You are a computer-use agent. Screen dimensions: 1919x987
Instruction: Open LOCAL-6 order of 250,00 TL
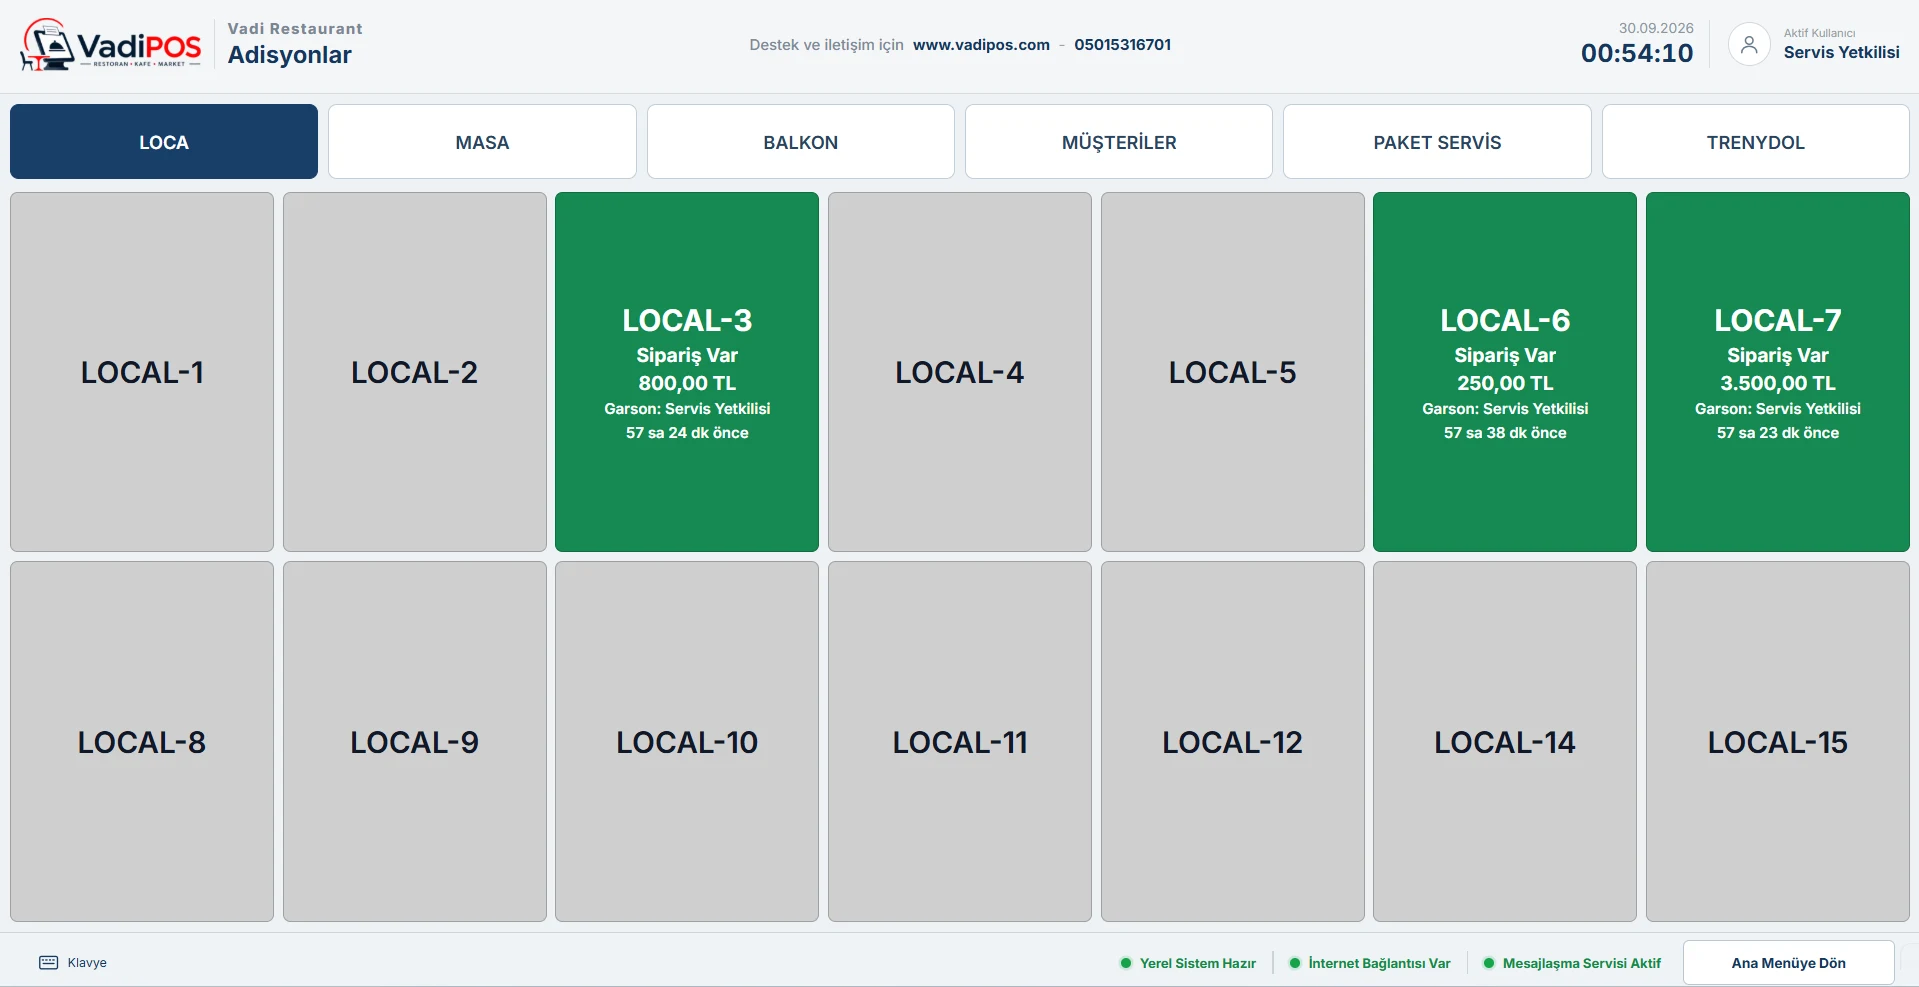(x=1505, y=372)
